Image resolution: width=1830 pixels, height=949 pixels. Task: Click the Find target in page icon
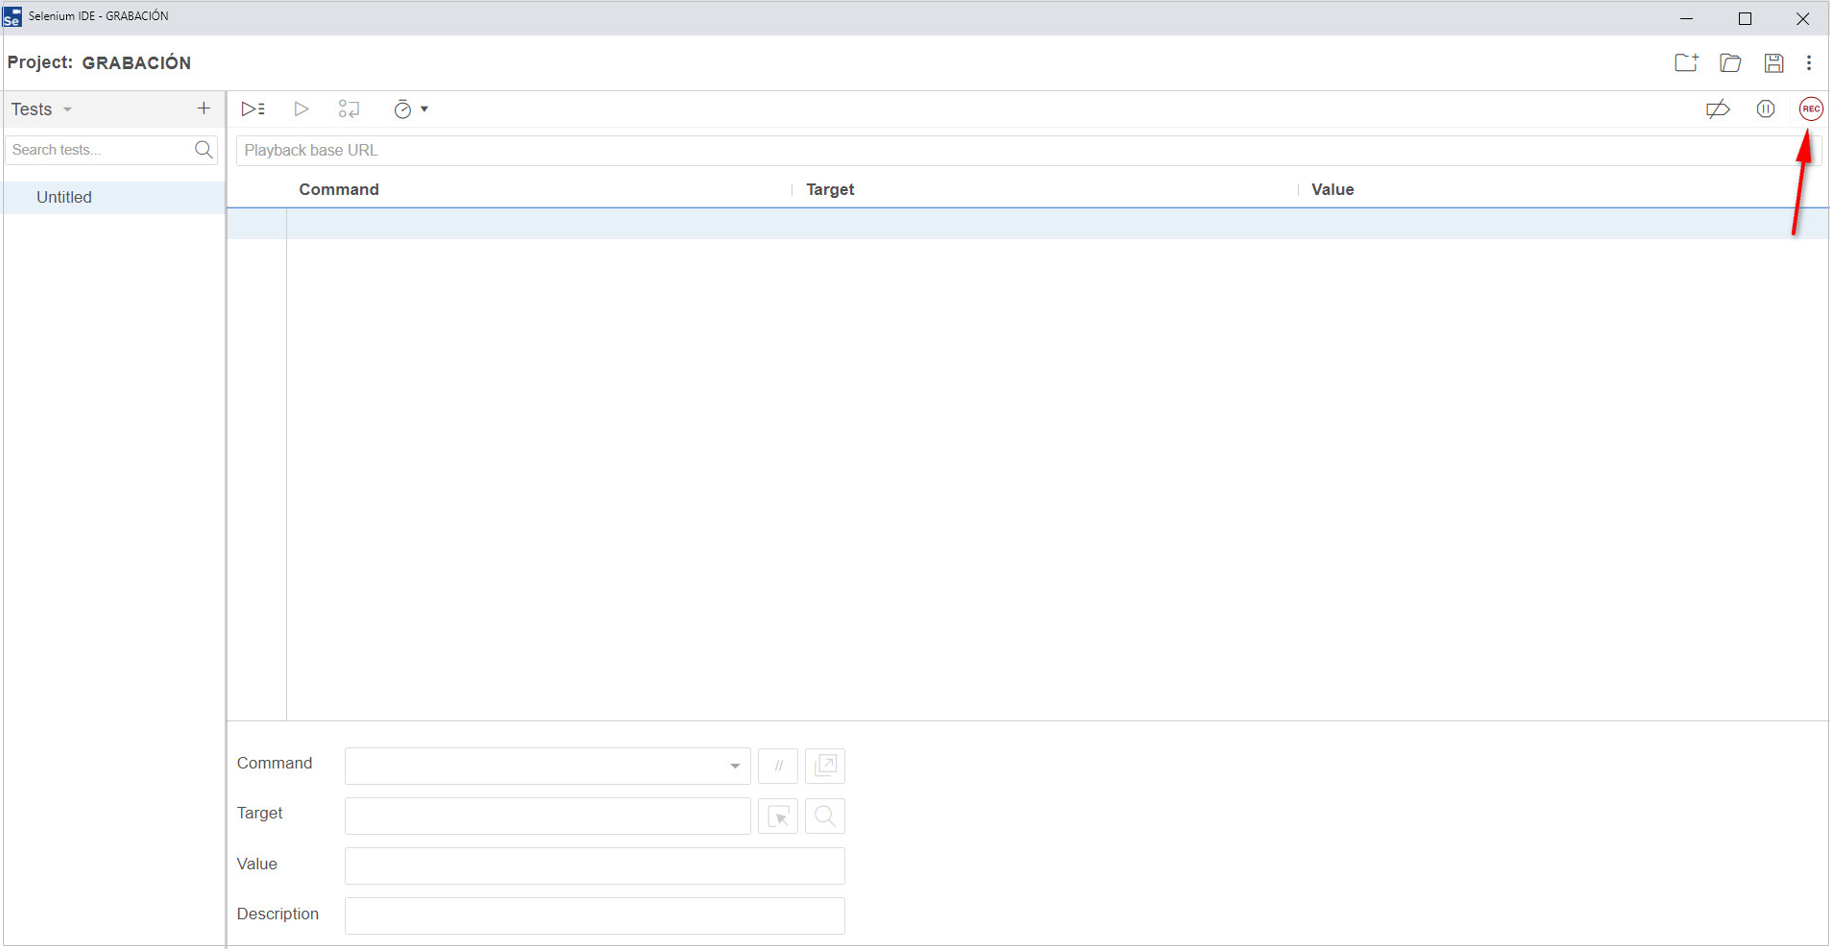[x=825, y=816]
